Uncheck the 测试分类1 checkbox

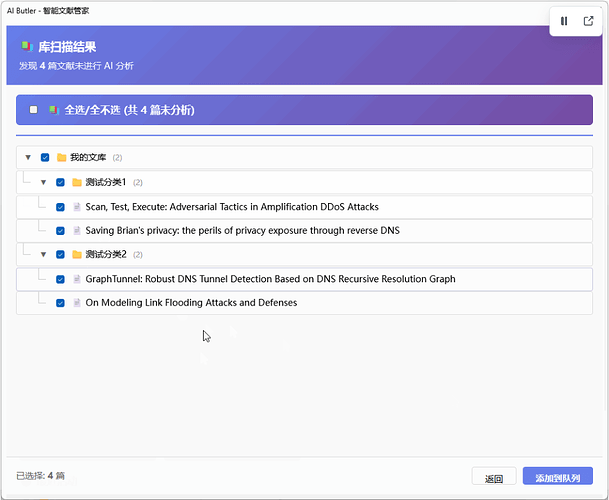point(60,182)
